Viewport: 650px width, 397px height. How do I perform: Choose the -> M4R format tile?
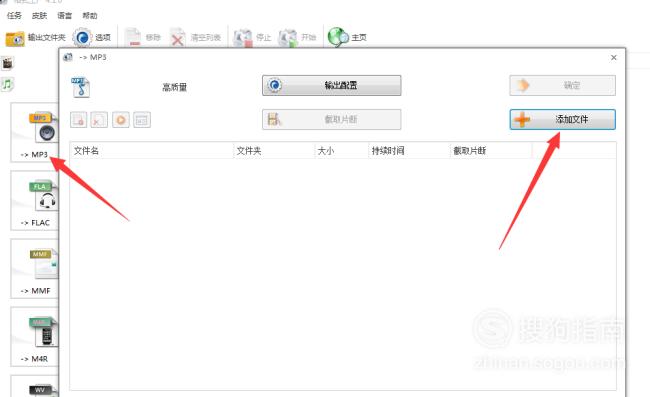35,337
